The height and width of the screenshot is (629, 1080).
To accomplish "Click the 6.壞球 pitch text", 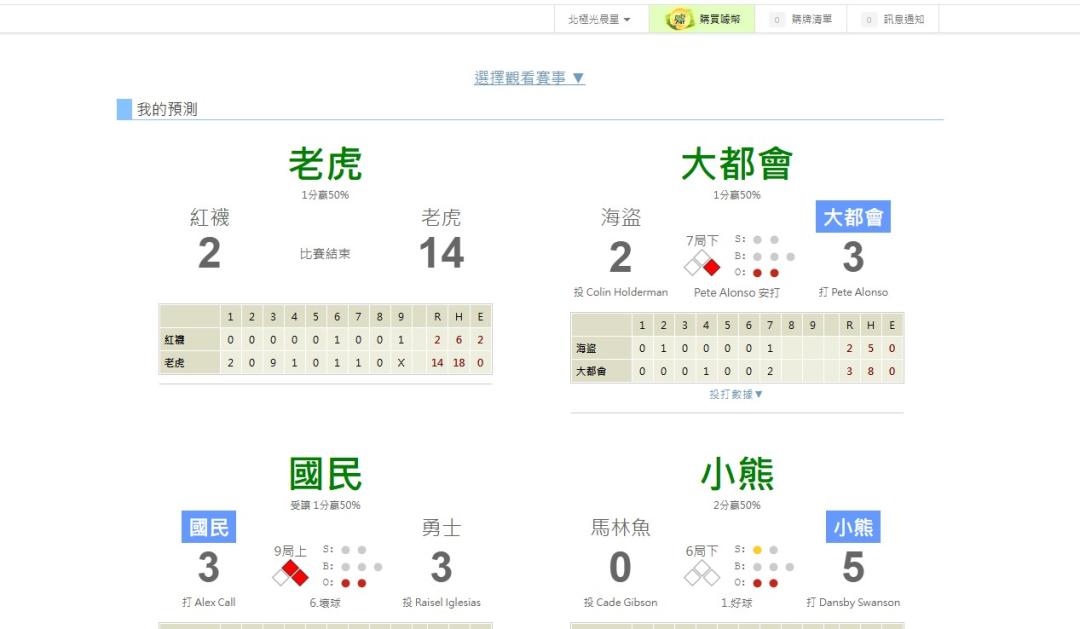I will 325,603.
